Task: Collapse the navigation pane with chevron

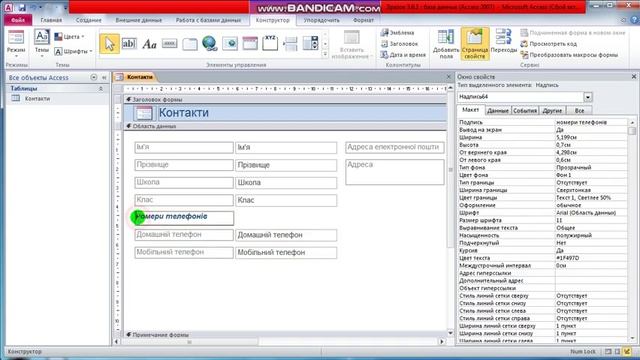Action: point(104,77)
